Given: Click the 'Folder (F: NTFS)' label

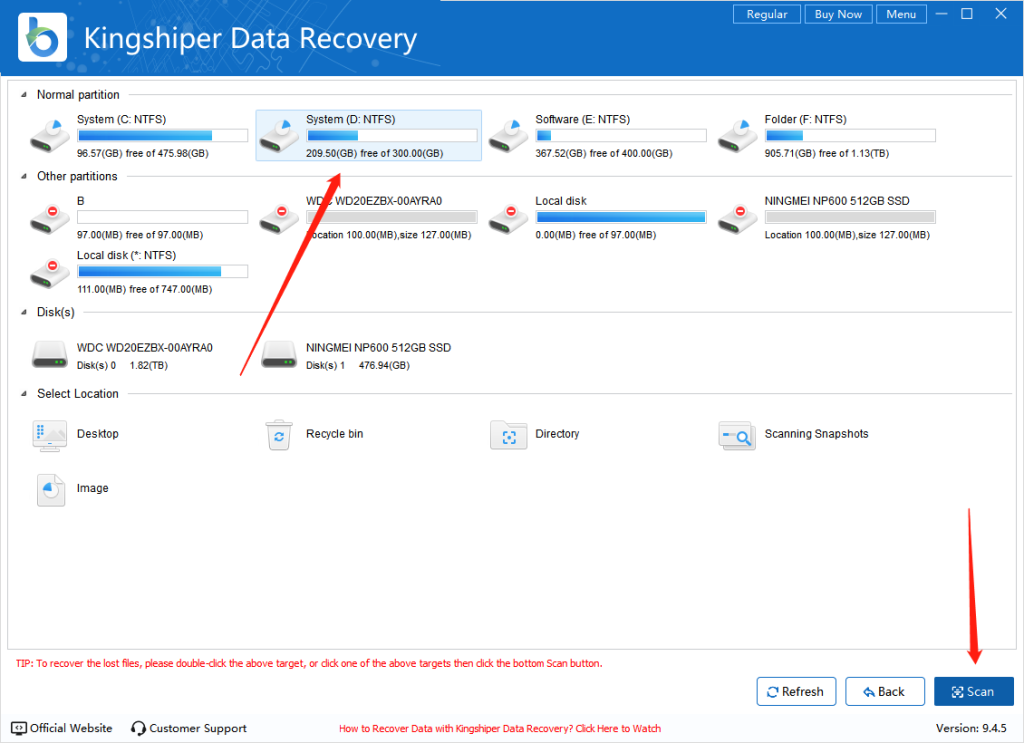Looking at the screenshot, I should 805,119.
